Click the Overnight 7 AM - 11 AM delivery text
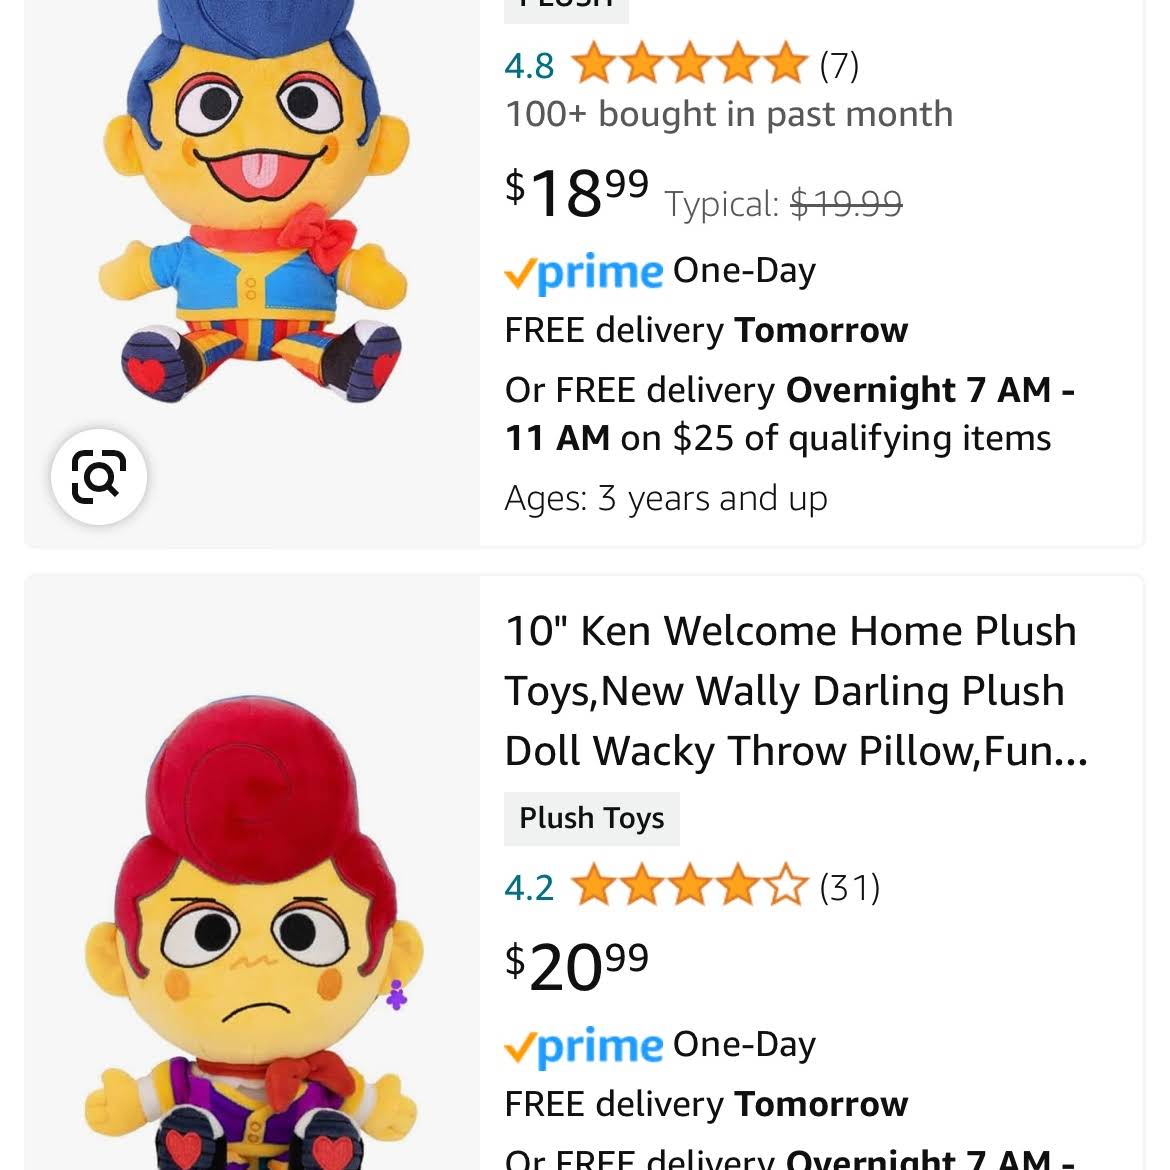The image size is (1170, 1170). [x=789, y=414]
